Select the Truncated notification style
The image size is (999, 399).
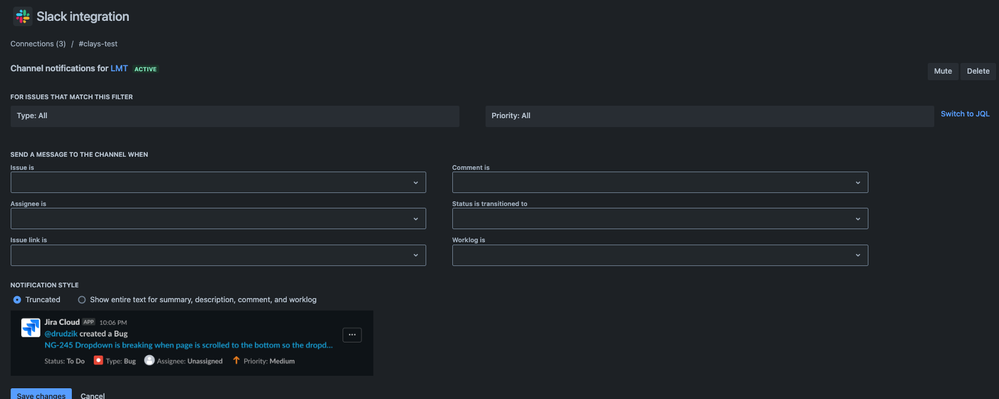[17, 300]
